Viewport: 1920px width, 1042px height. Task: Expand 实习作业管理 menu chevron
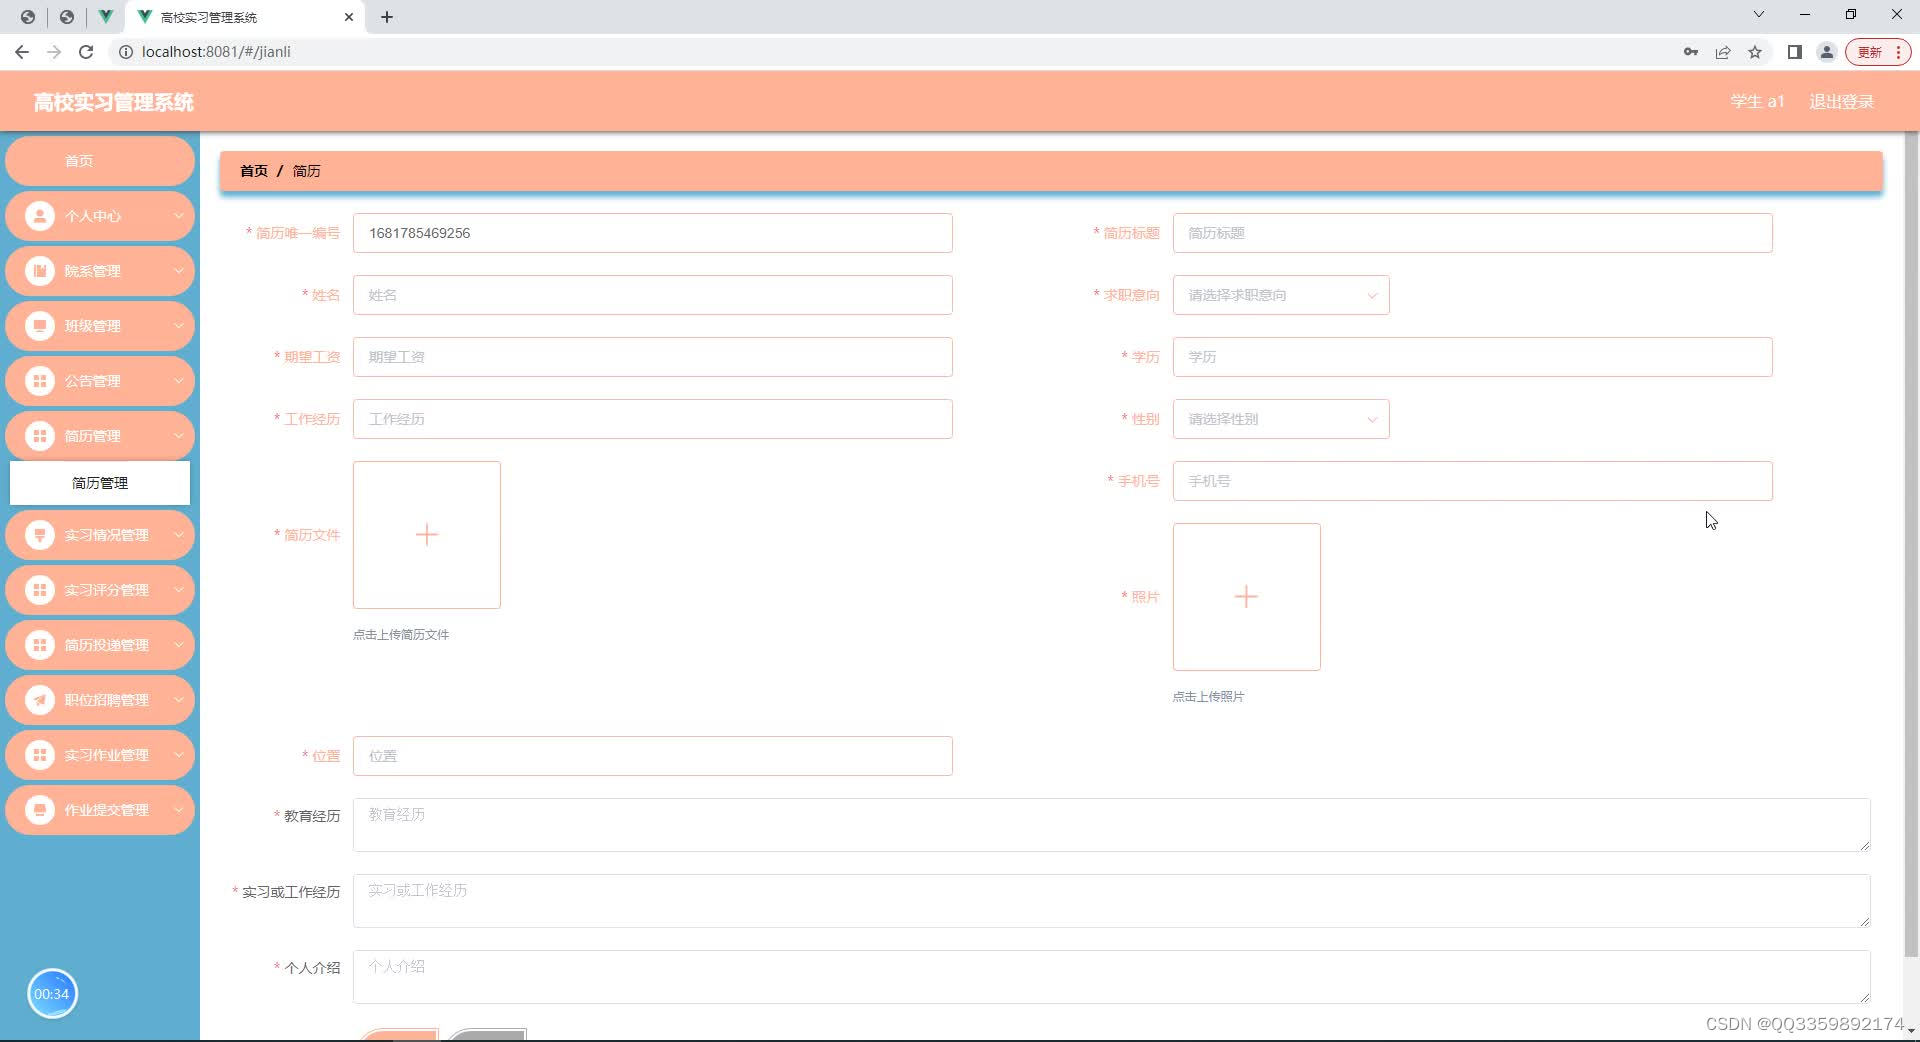click(x=179, y=755)
